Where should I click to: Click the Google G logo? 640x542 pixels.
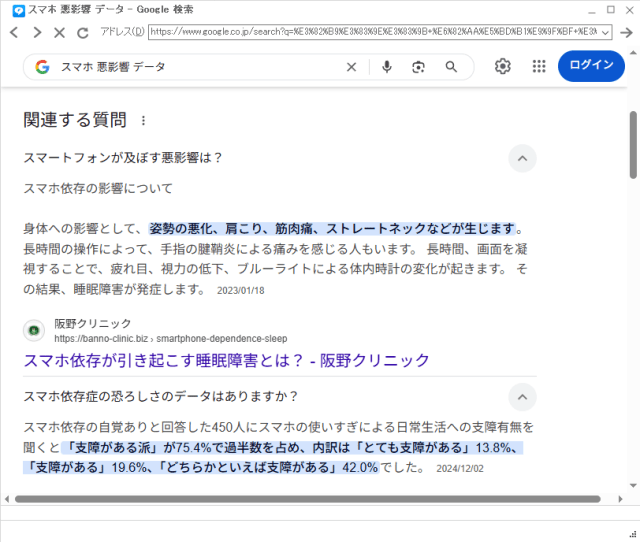[x=42, y=67]
